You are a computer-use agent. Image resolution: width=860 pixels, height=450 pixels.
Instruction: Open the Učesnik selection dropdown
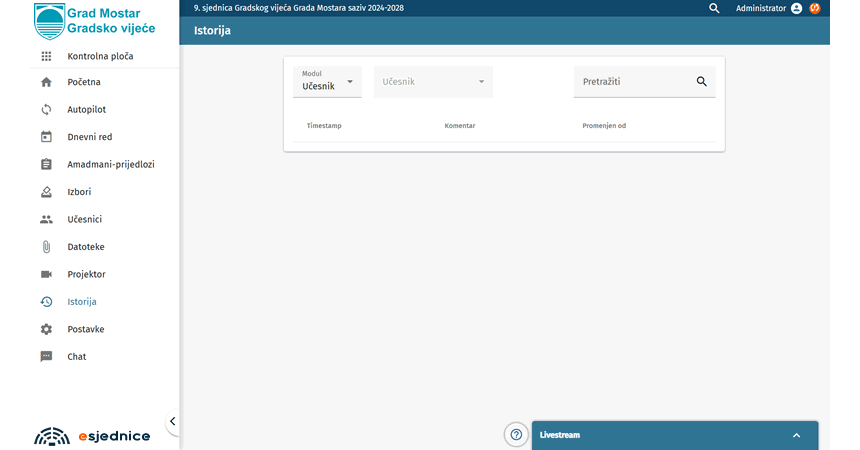click(433, 81)
